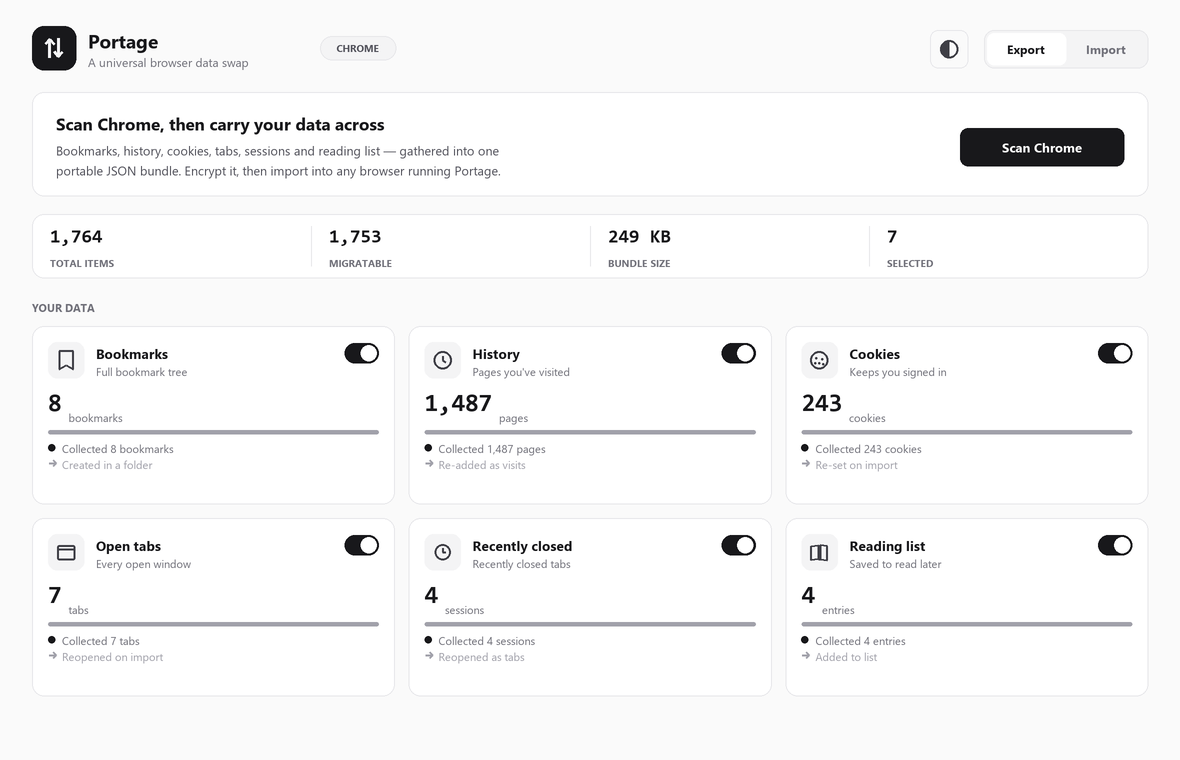The height and width of the screenshot is (760, 1180).
Task: Click 'Pages you've visited' subtitle
Action: pos(521,372)
